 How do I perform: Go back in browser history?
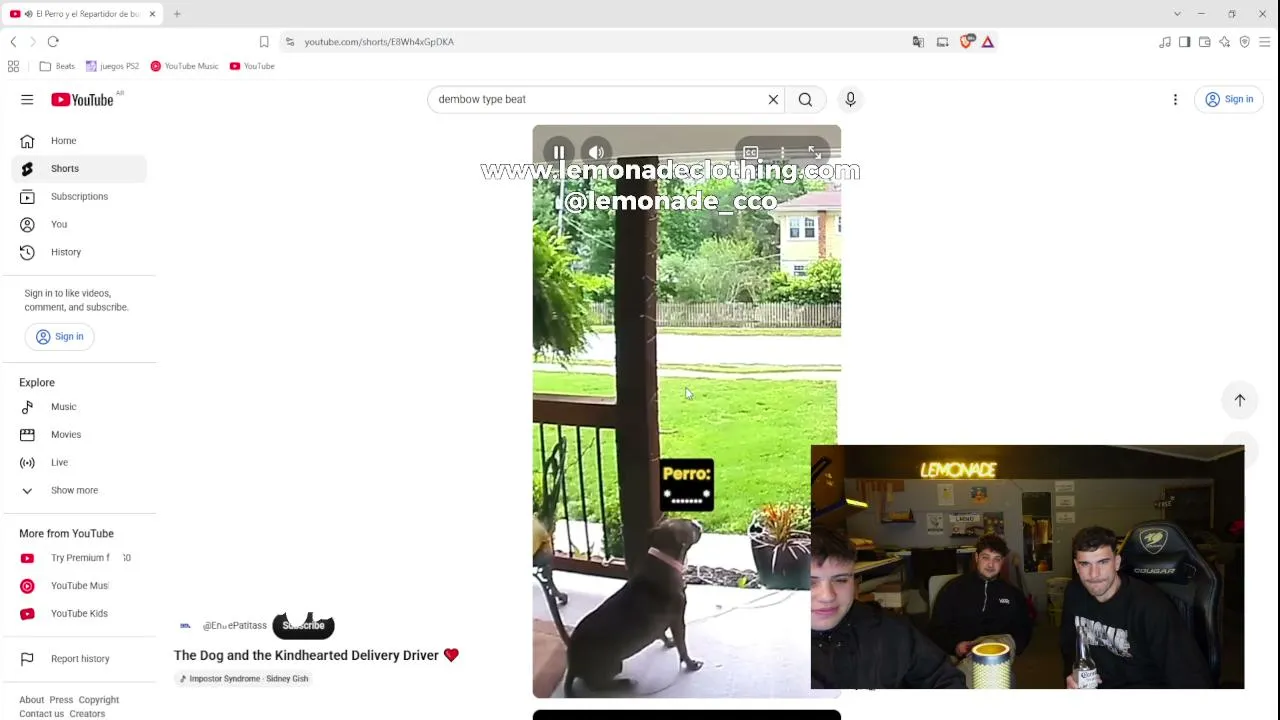click(x=13, y=42)
